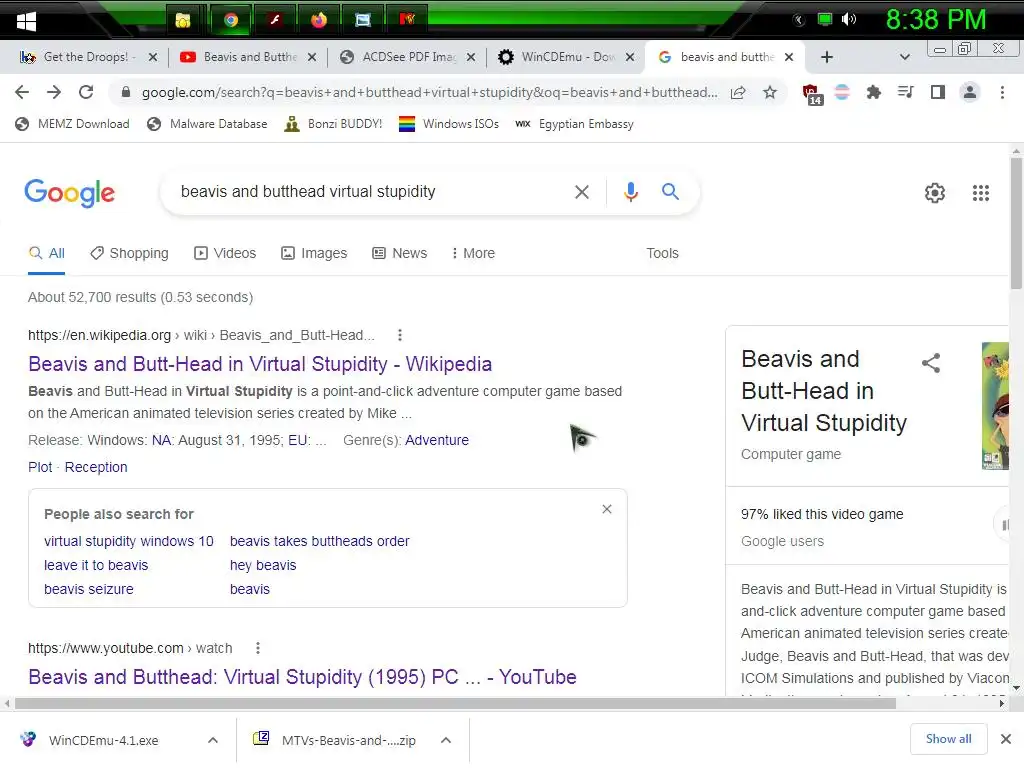
Task: Open the search Tools options
Action: pyautogui.click(x=662, y=253)
